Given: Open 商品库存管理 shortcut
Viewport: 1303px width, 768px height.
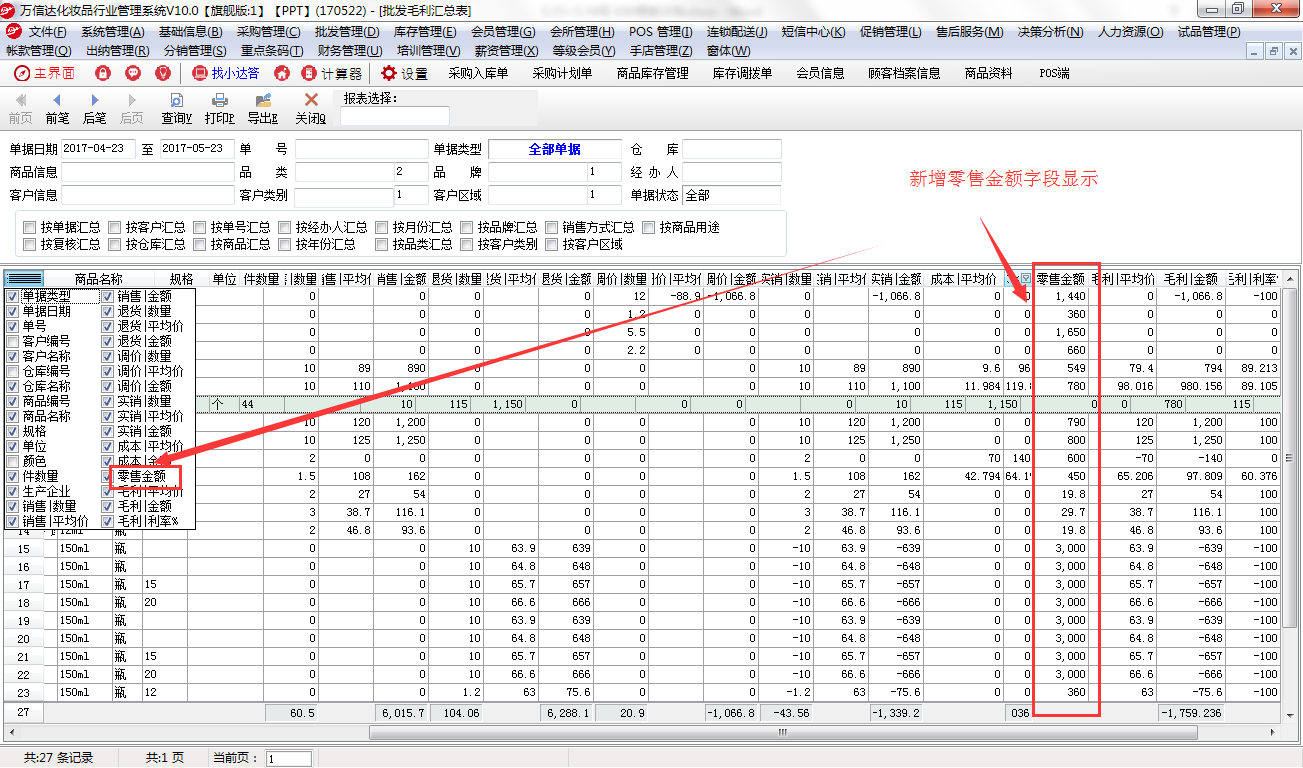Looking at the screenshot, I should coord(653,73).
